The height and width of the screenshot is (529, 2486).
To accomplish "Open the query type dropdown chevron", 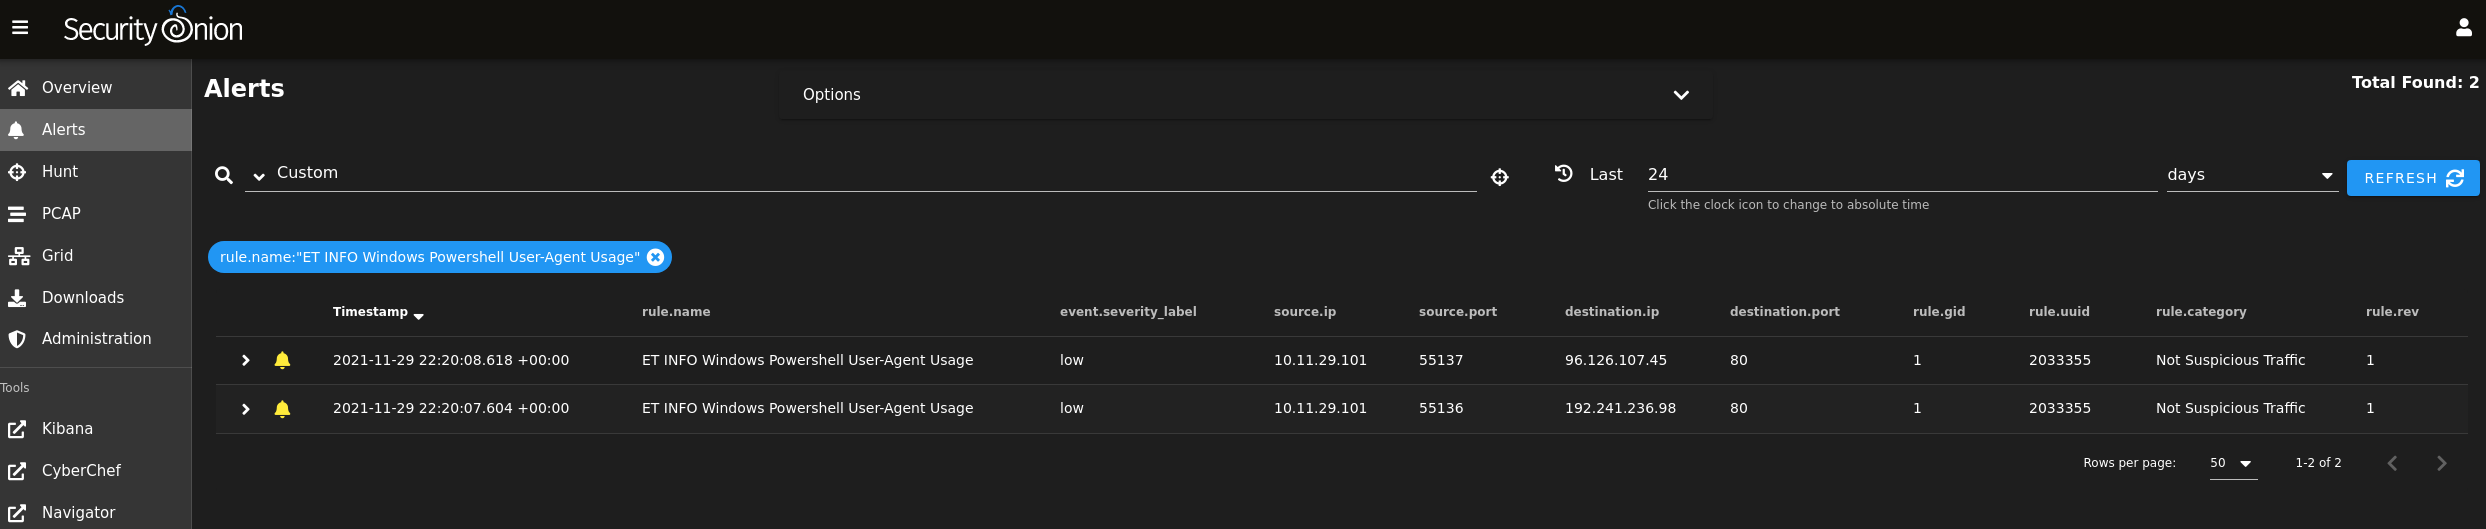I will pos(259,177).
